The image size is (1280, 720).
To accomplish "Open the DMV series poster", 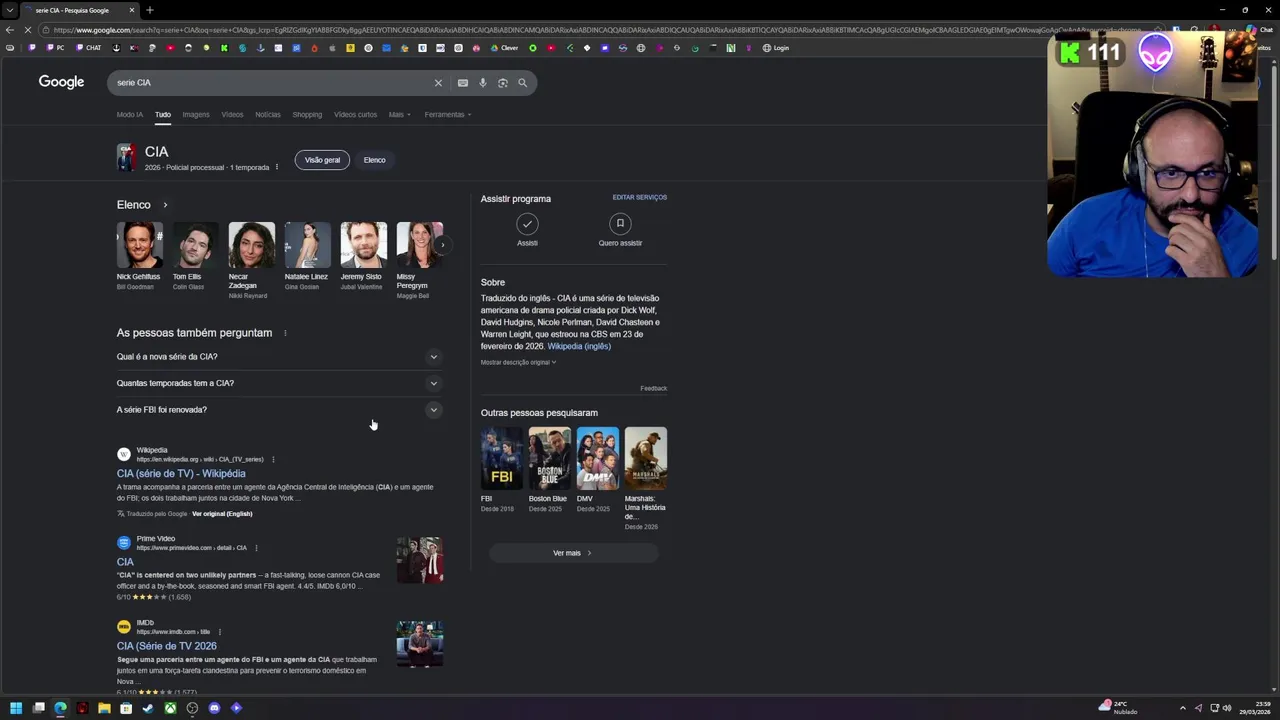I will click(x=598, y=458).
